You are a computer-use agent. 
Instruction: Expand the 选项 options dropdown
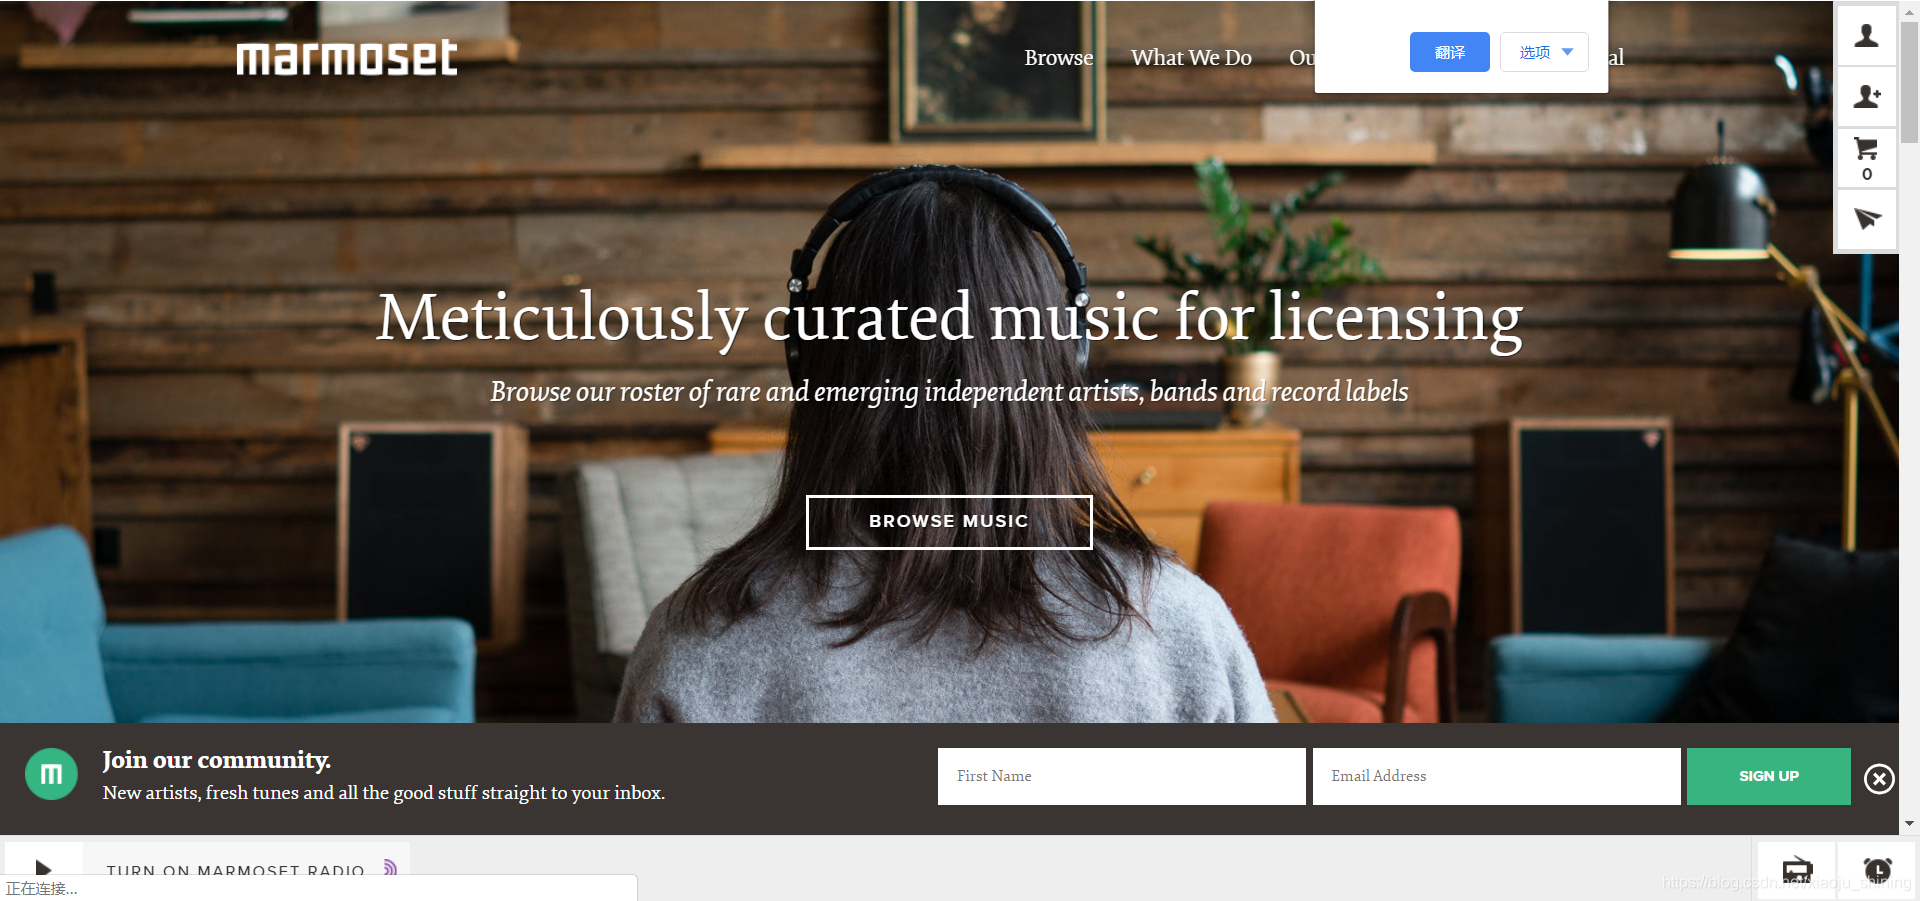pos(1544,52)
